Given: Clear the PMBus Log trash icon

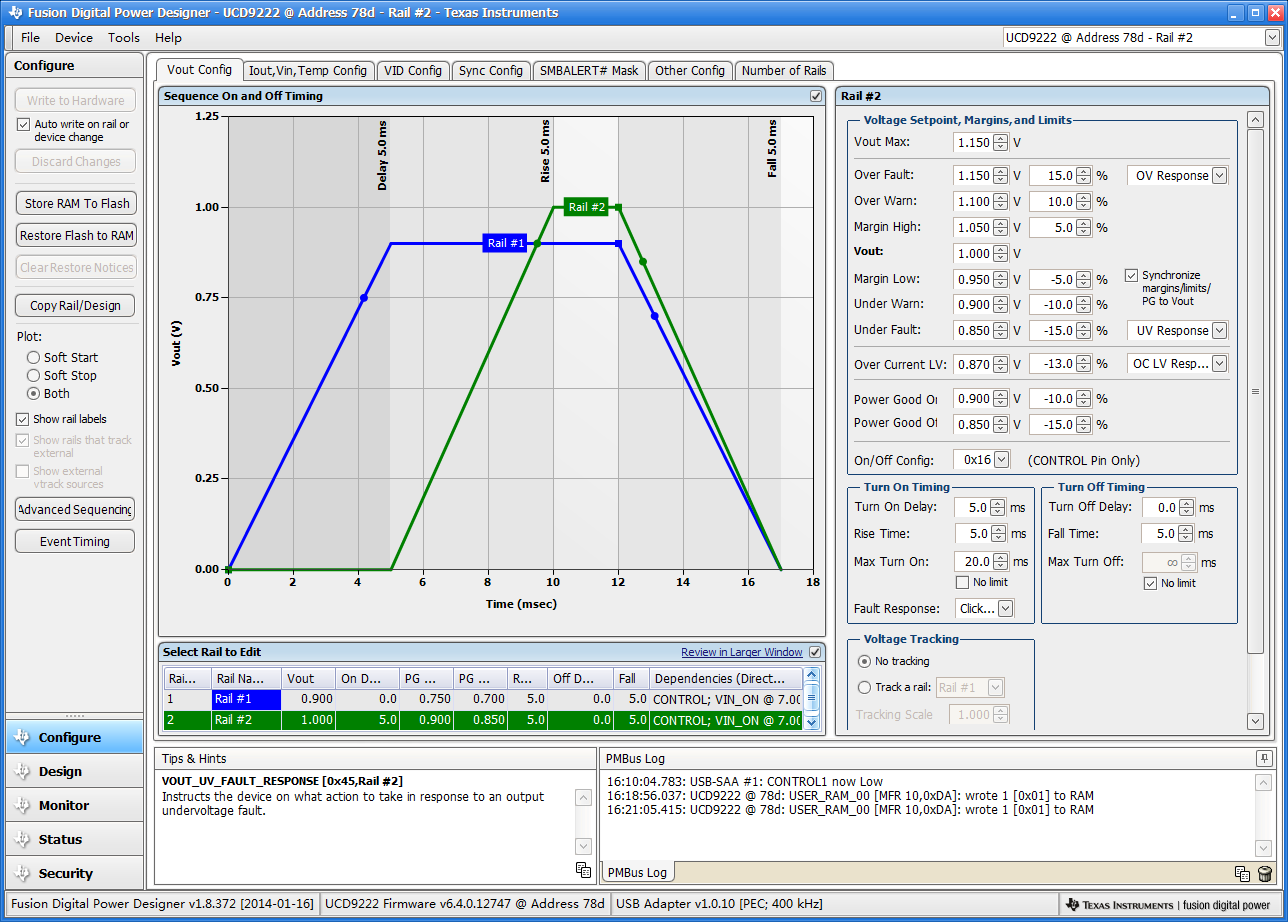Looking at the screenshot, I should (1265, 874).
